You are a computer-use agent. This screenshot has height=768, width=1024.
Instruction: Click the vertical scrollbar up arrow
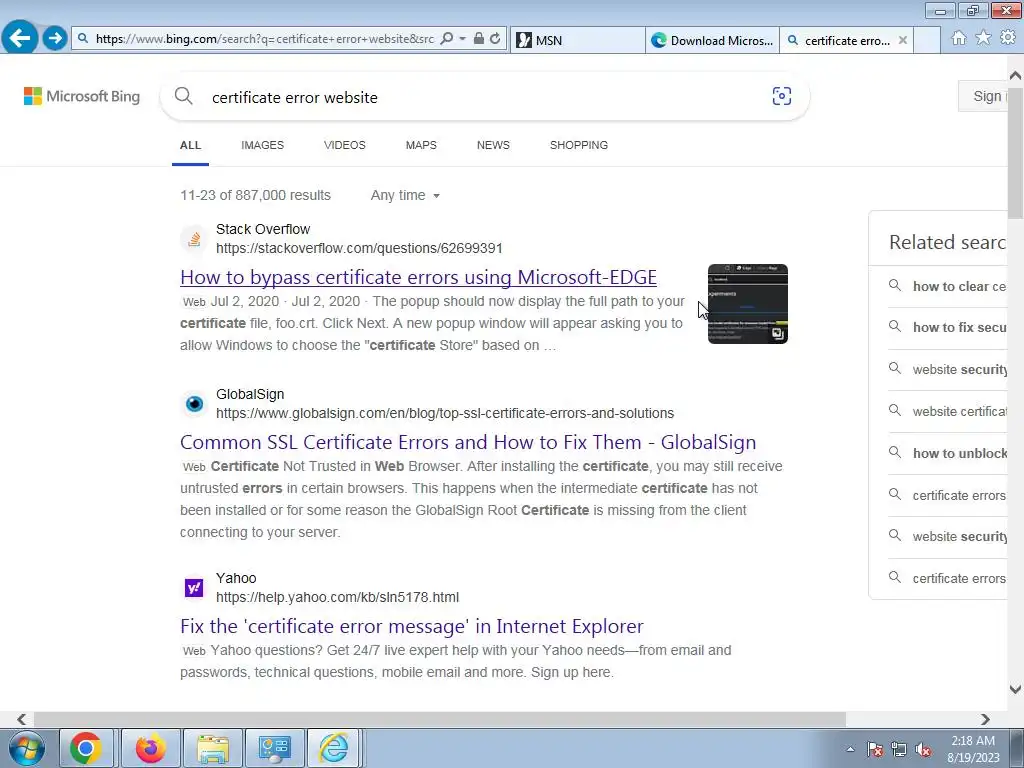point(1016,75)
